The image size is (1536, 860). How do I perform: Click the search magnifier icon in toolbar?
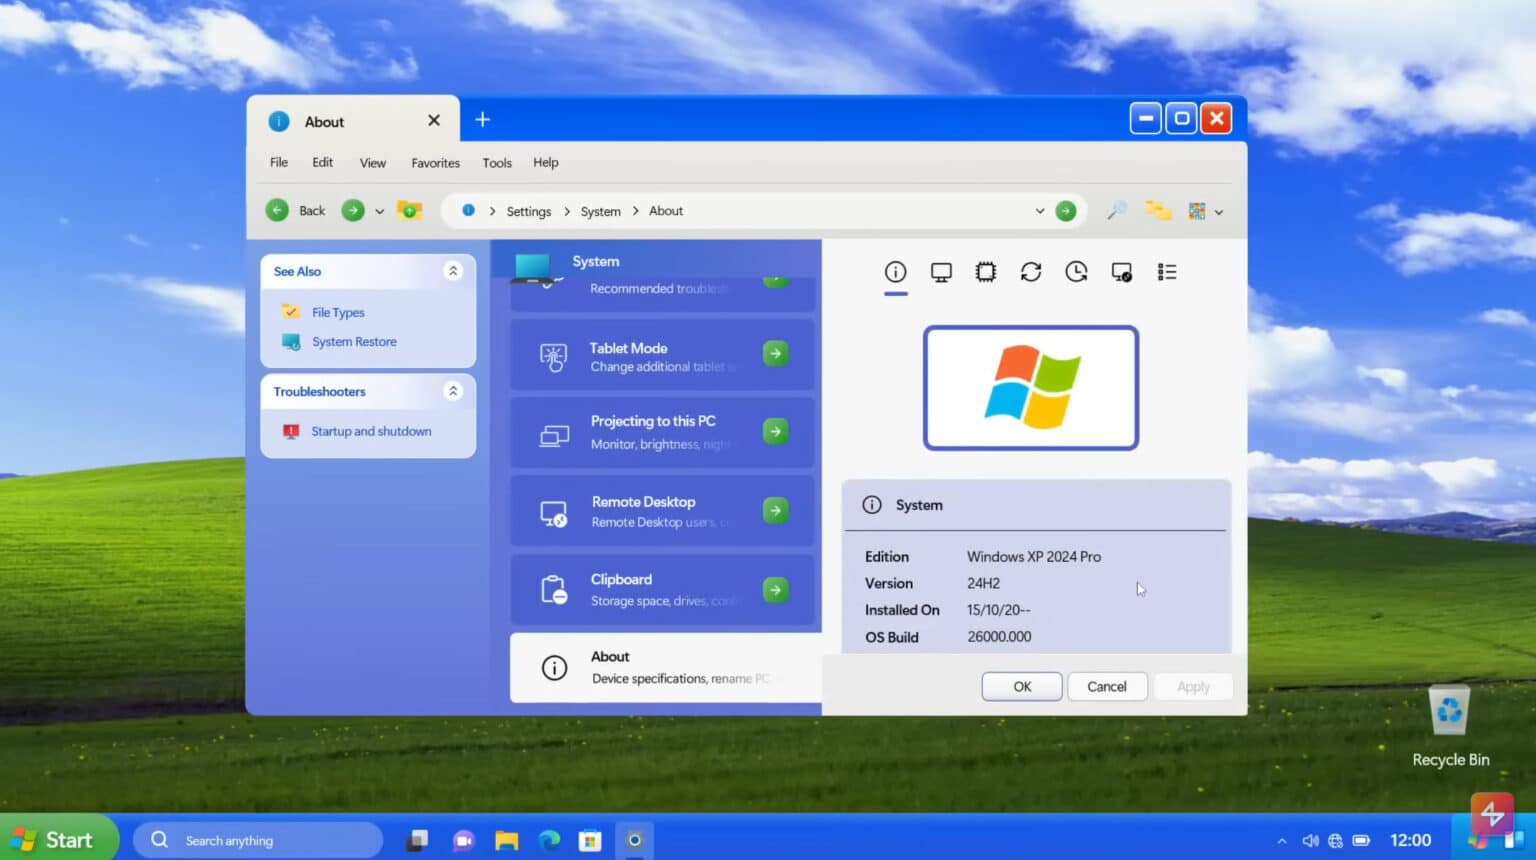click(x=1116, y=211)
